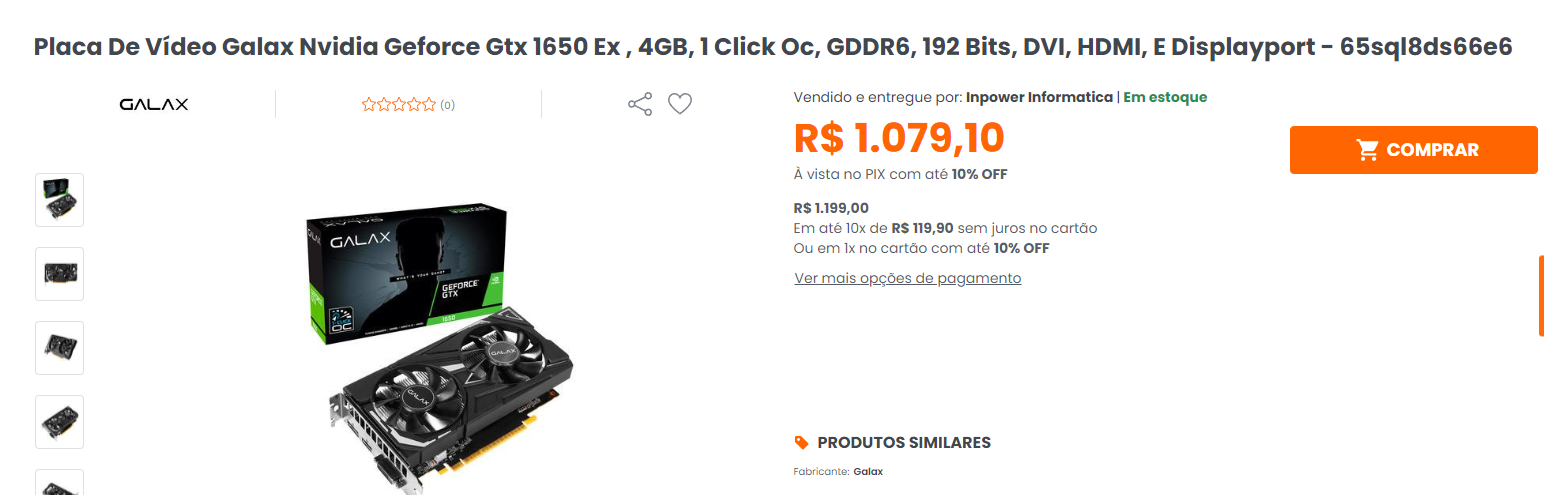
Task: Click the product title heading
Action: (x=773, y=47)
